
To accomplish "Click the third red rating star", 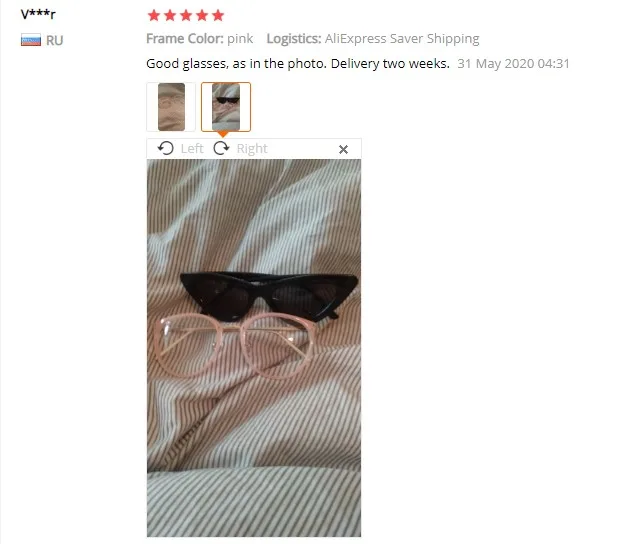I will pos(186,16).
